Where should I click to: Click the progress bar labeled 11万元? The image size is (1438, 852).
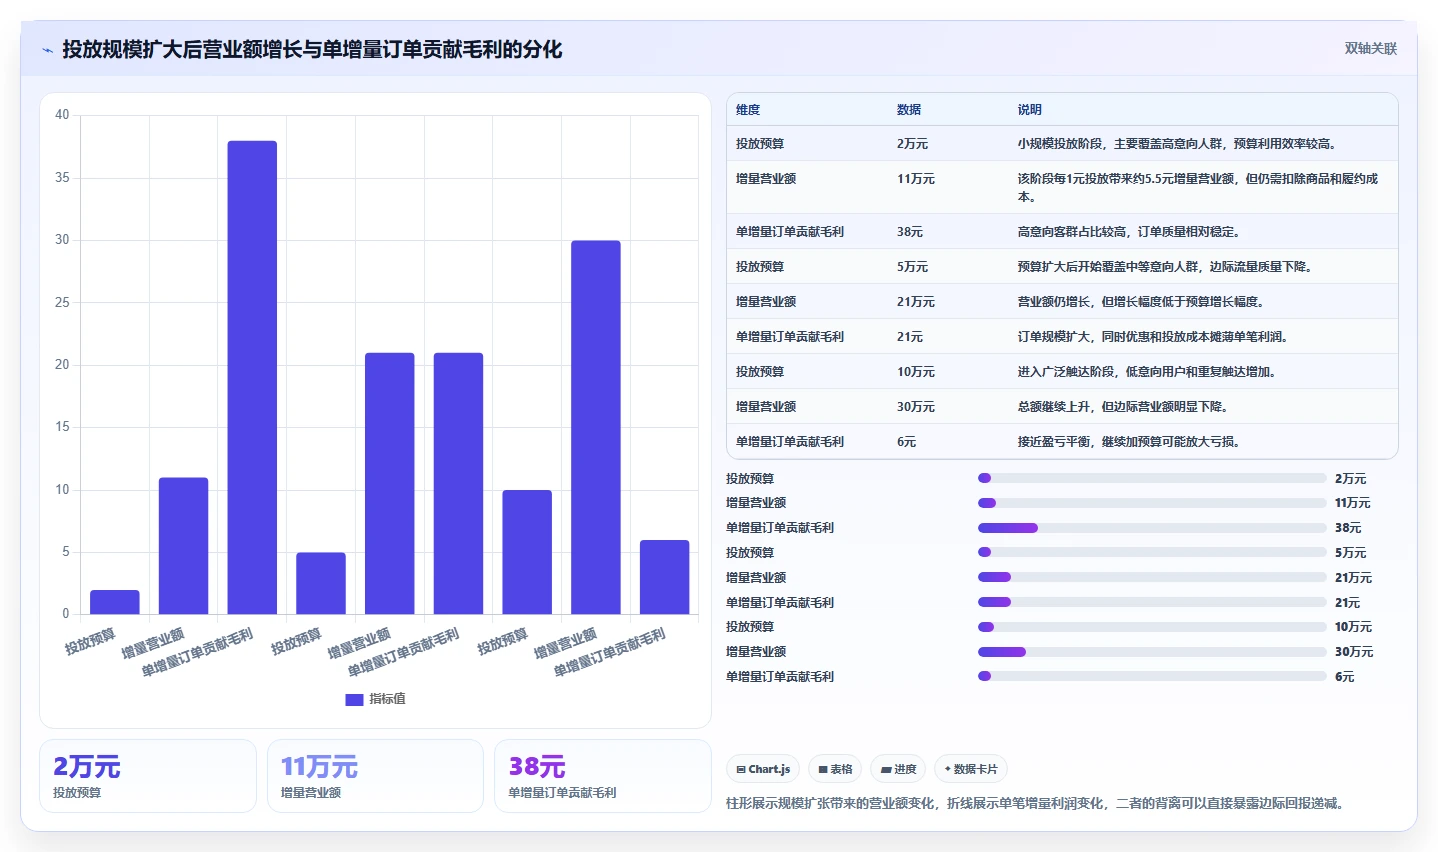1152,503
